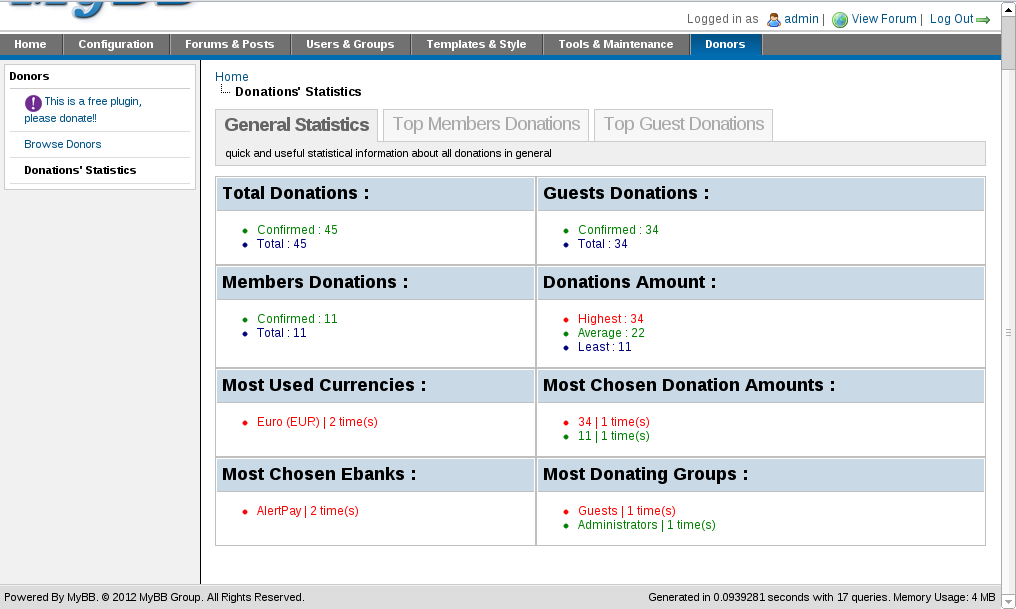Screen dimensions: 1016x609
Task: Click the 'Powered By MyBB' footer text
Action: pyautogui.click(x=154, y=597)
